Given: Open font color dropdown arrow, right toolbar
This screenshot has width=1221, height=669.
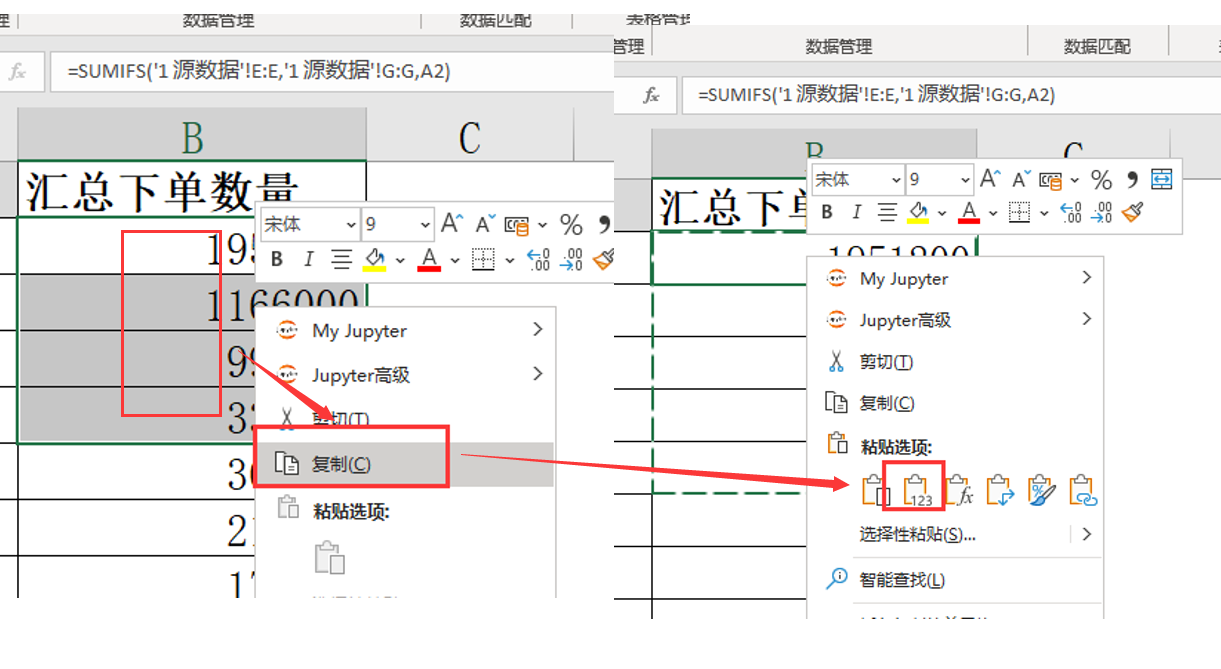Looking at the screenshot, I should (x=992, y=213).
